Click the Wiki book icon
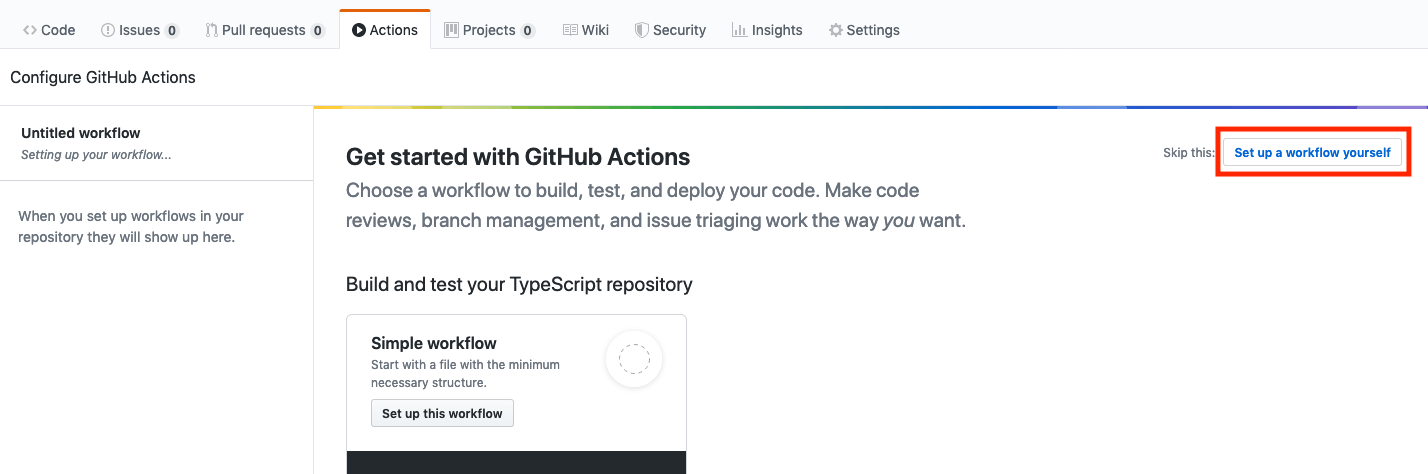Screen dimensions: 1428x474 coord(570,30)
